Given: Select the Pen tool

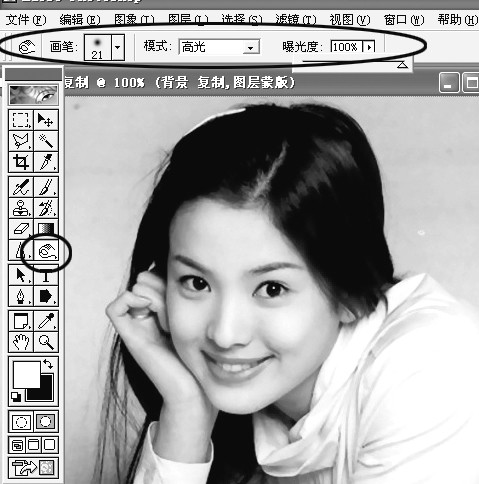Looking at the screenshot, I should [21, 296].
